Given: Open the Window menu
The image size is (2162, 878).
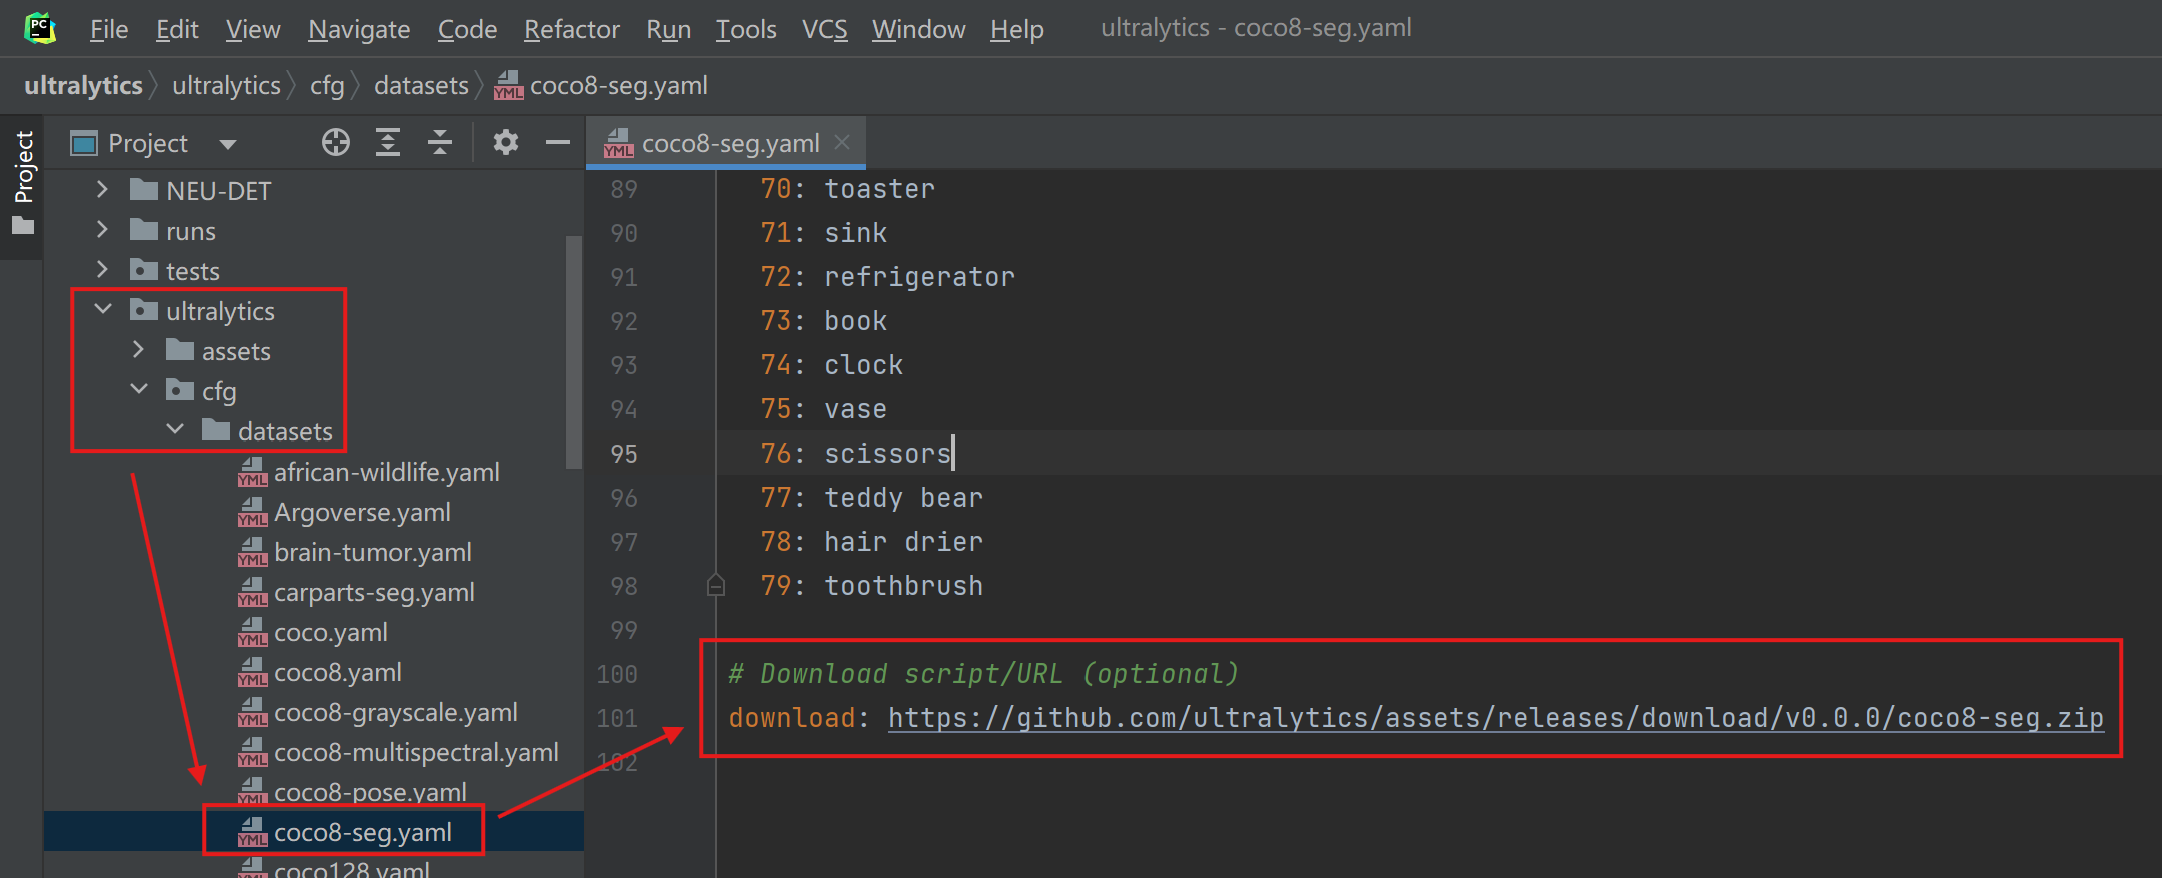Looking at the screenshot, I should click(x=918, y=29).
